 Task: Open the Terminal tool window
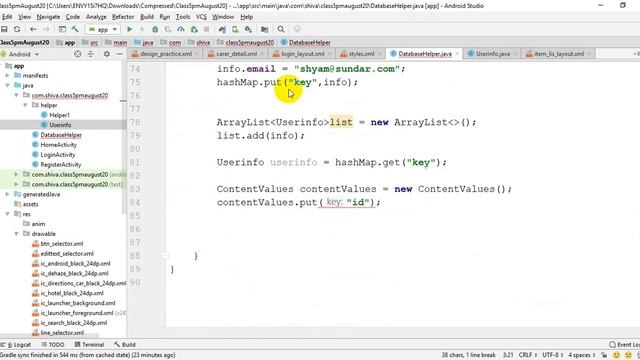(89, 344)
